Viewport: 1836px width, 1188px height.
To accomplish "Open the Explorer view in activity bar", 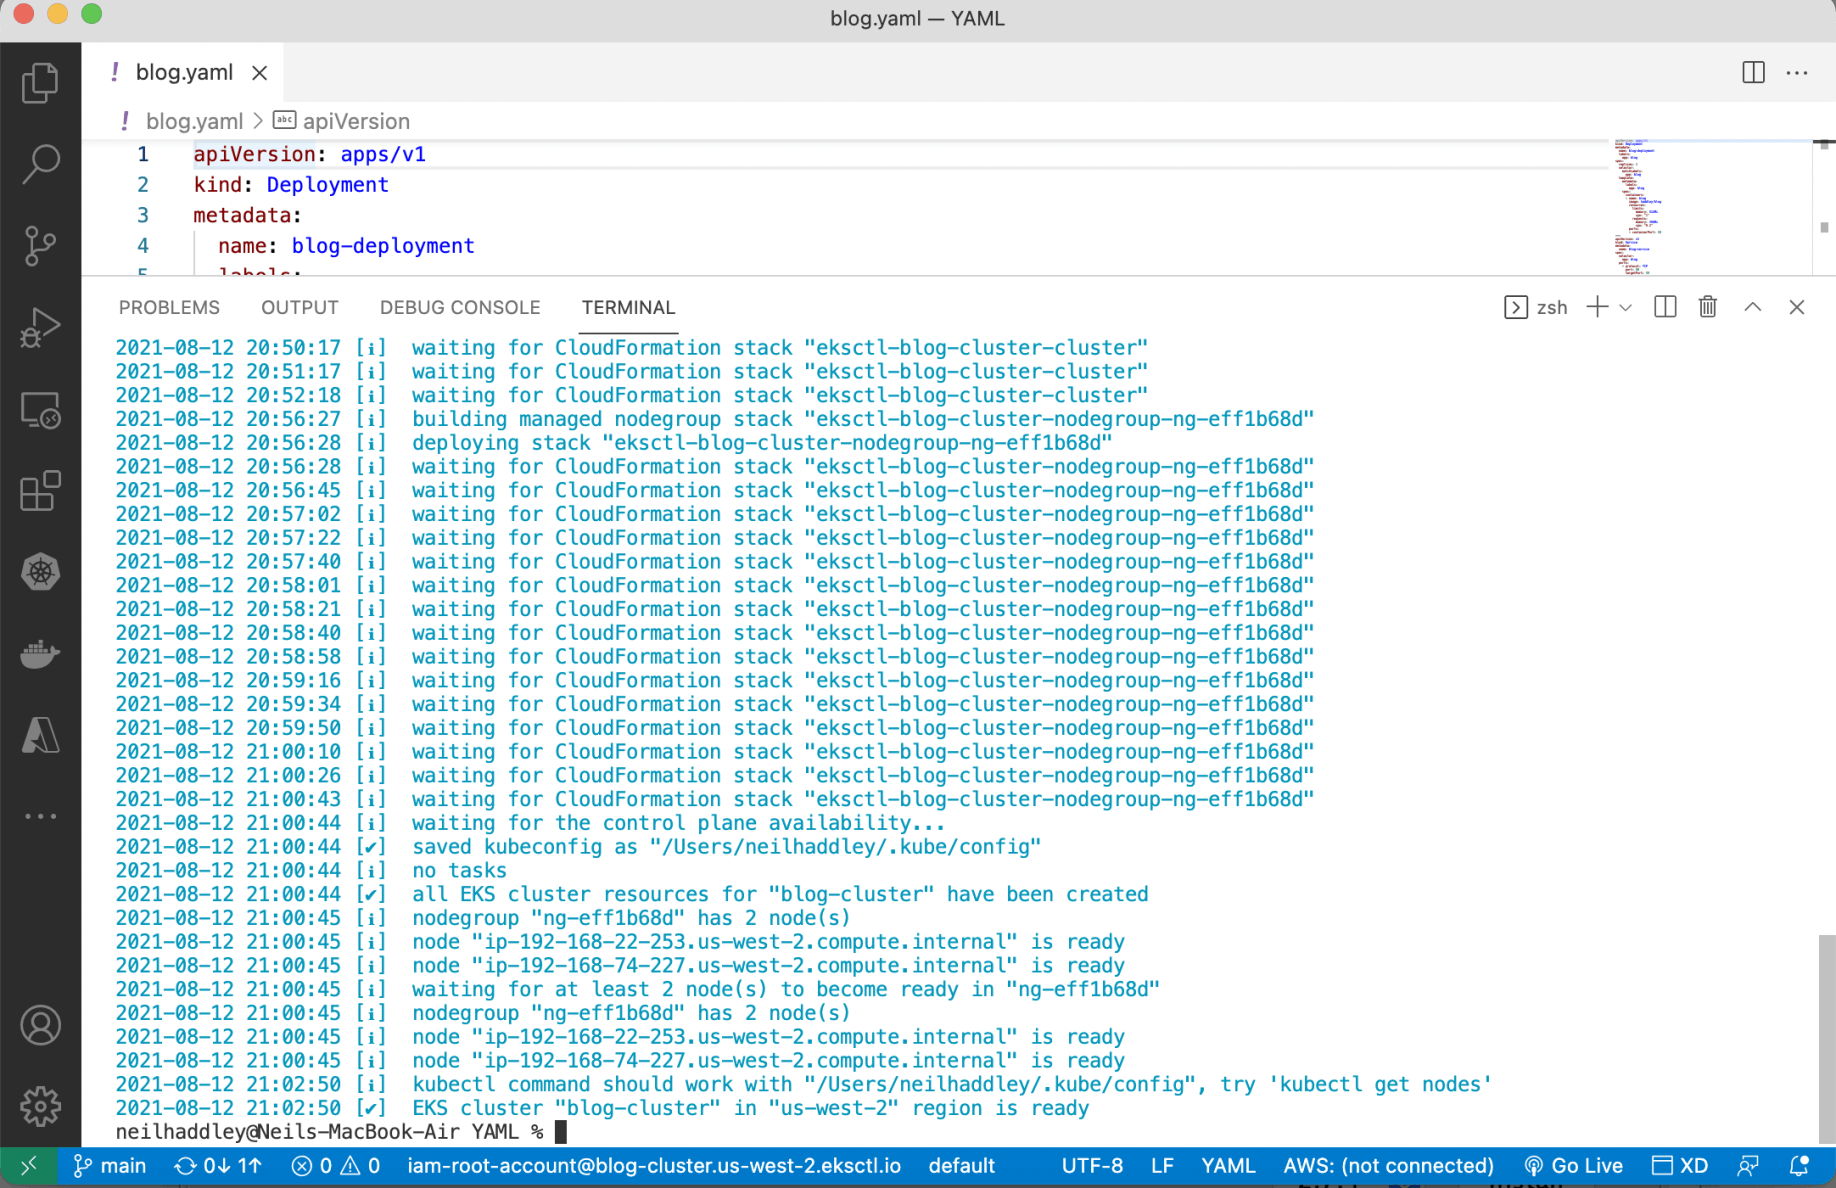I will tap(40, 82).
